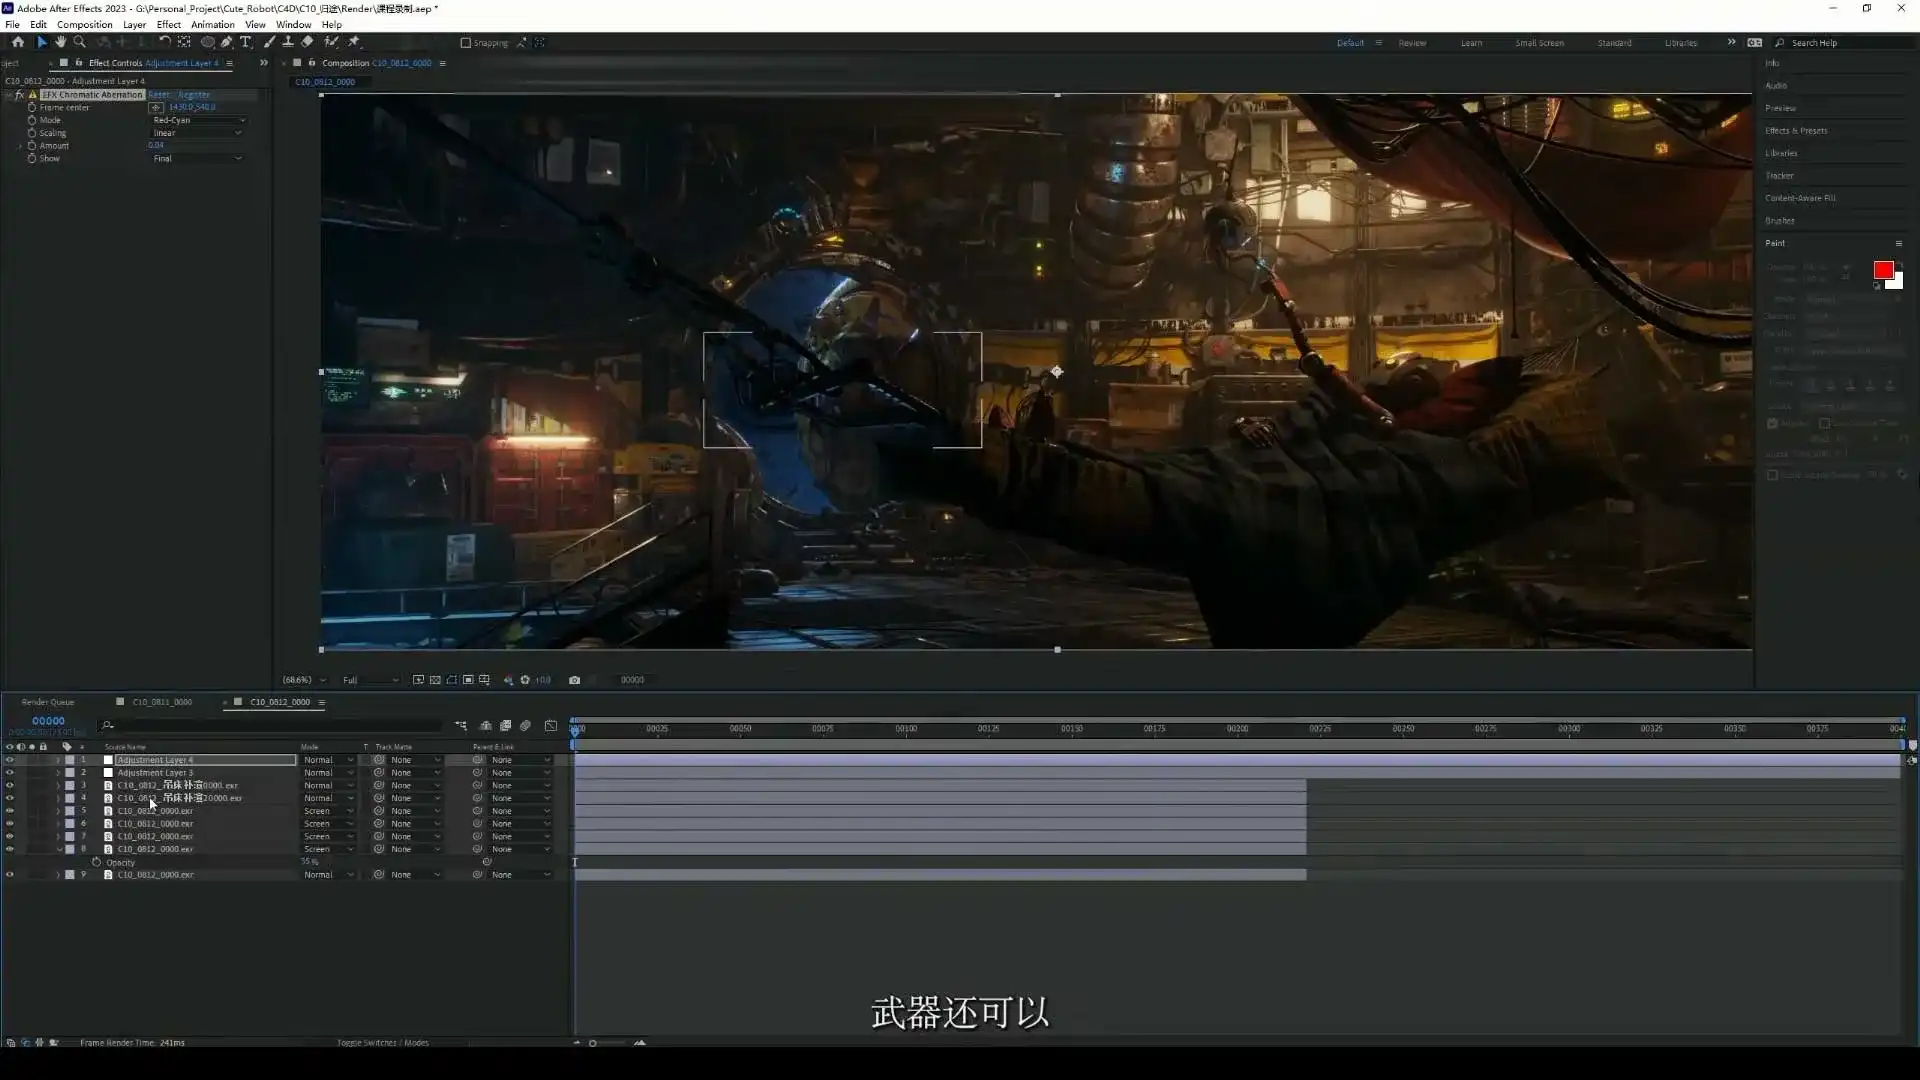Viewport: 1920px width, 1080px height.
Task: Click the snapshot camera icon under viewer
Action: tap(574, 680)
